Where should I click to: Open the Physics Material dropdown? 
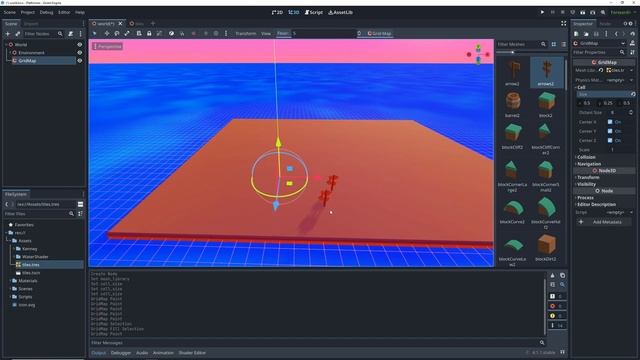click(632, 80)
